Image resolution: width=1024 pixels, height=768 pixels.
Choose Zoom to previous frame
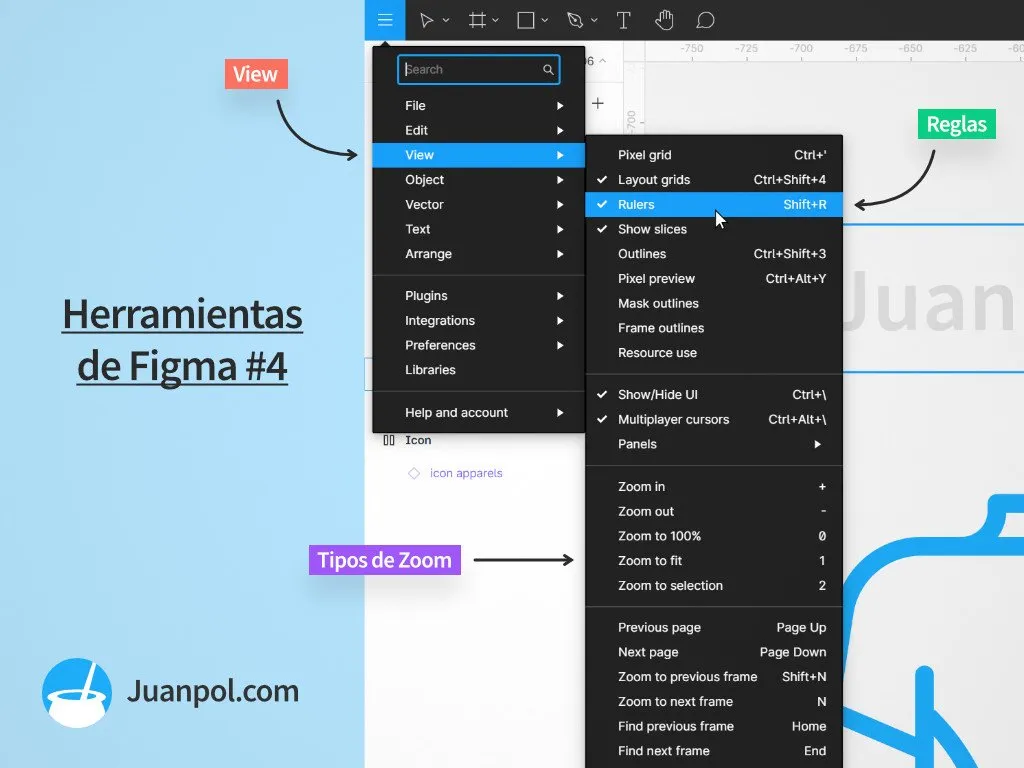click(x=714, y=677)
